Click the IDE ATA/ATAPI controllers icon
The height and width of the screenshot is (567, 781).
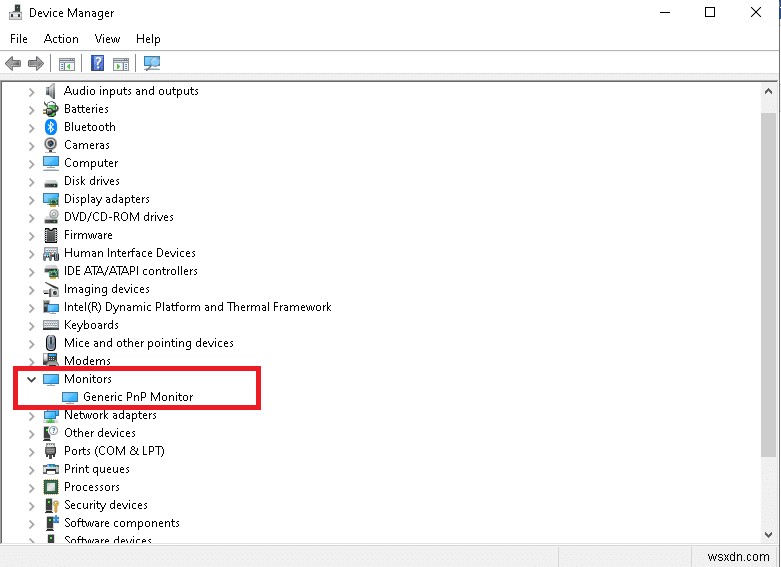[51, 272]
